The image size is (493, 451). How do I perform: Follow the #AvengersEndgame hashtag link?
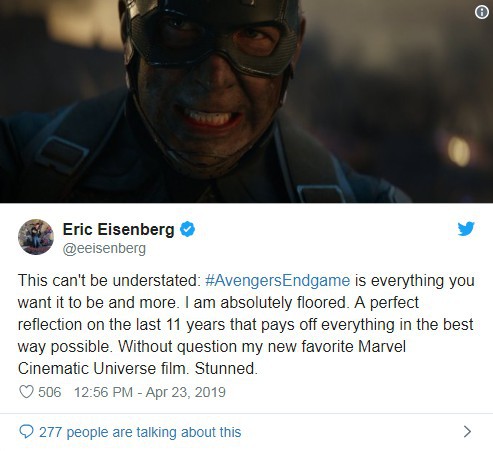[x=278, y=281]
